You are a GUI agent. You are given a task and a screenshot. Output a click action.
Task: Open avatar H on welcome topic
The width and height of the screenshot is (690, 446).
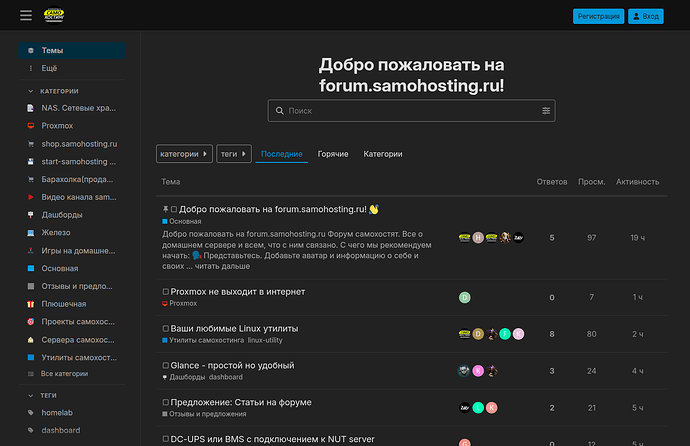pos(478,238)
